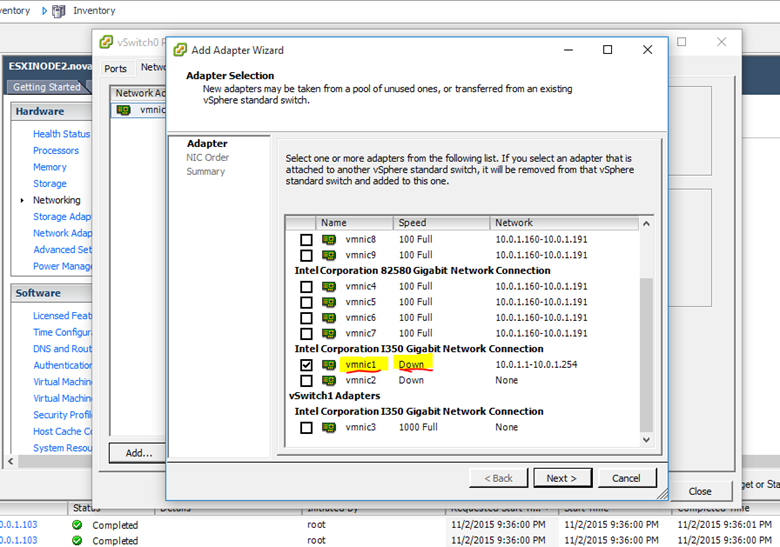Screen dimensions: 780x547
Task: Open the DNS and Routing link
Action: click(62, 349)
